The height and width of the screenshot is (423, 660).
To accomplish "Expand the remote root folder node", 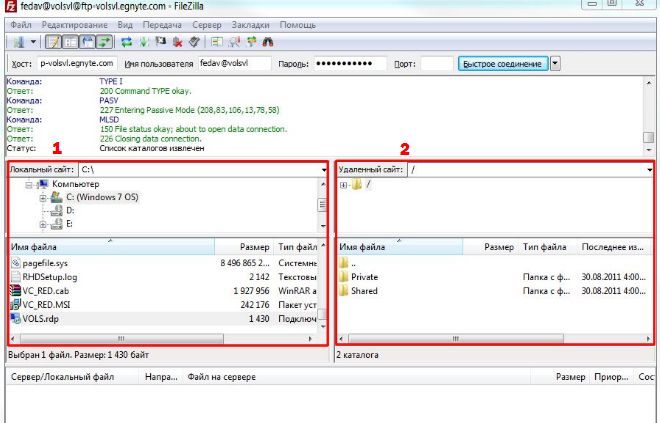I will (x=343, y=185).
